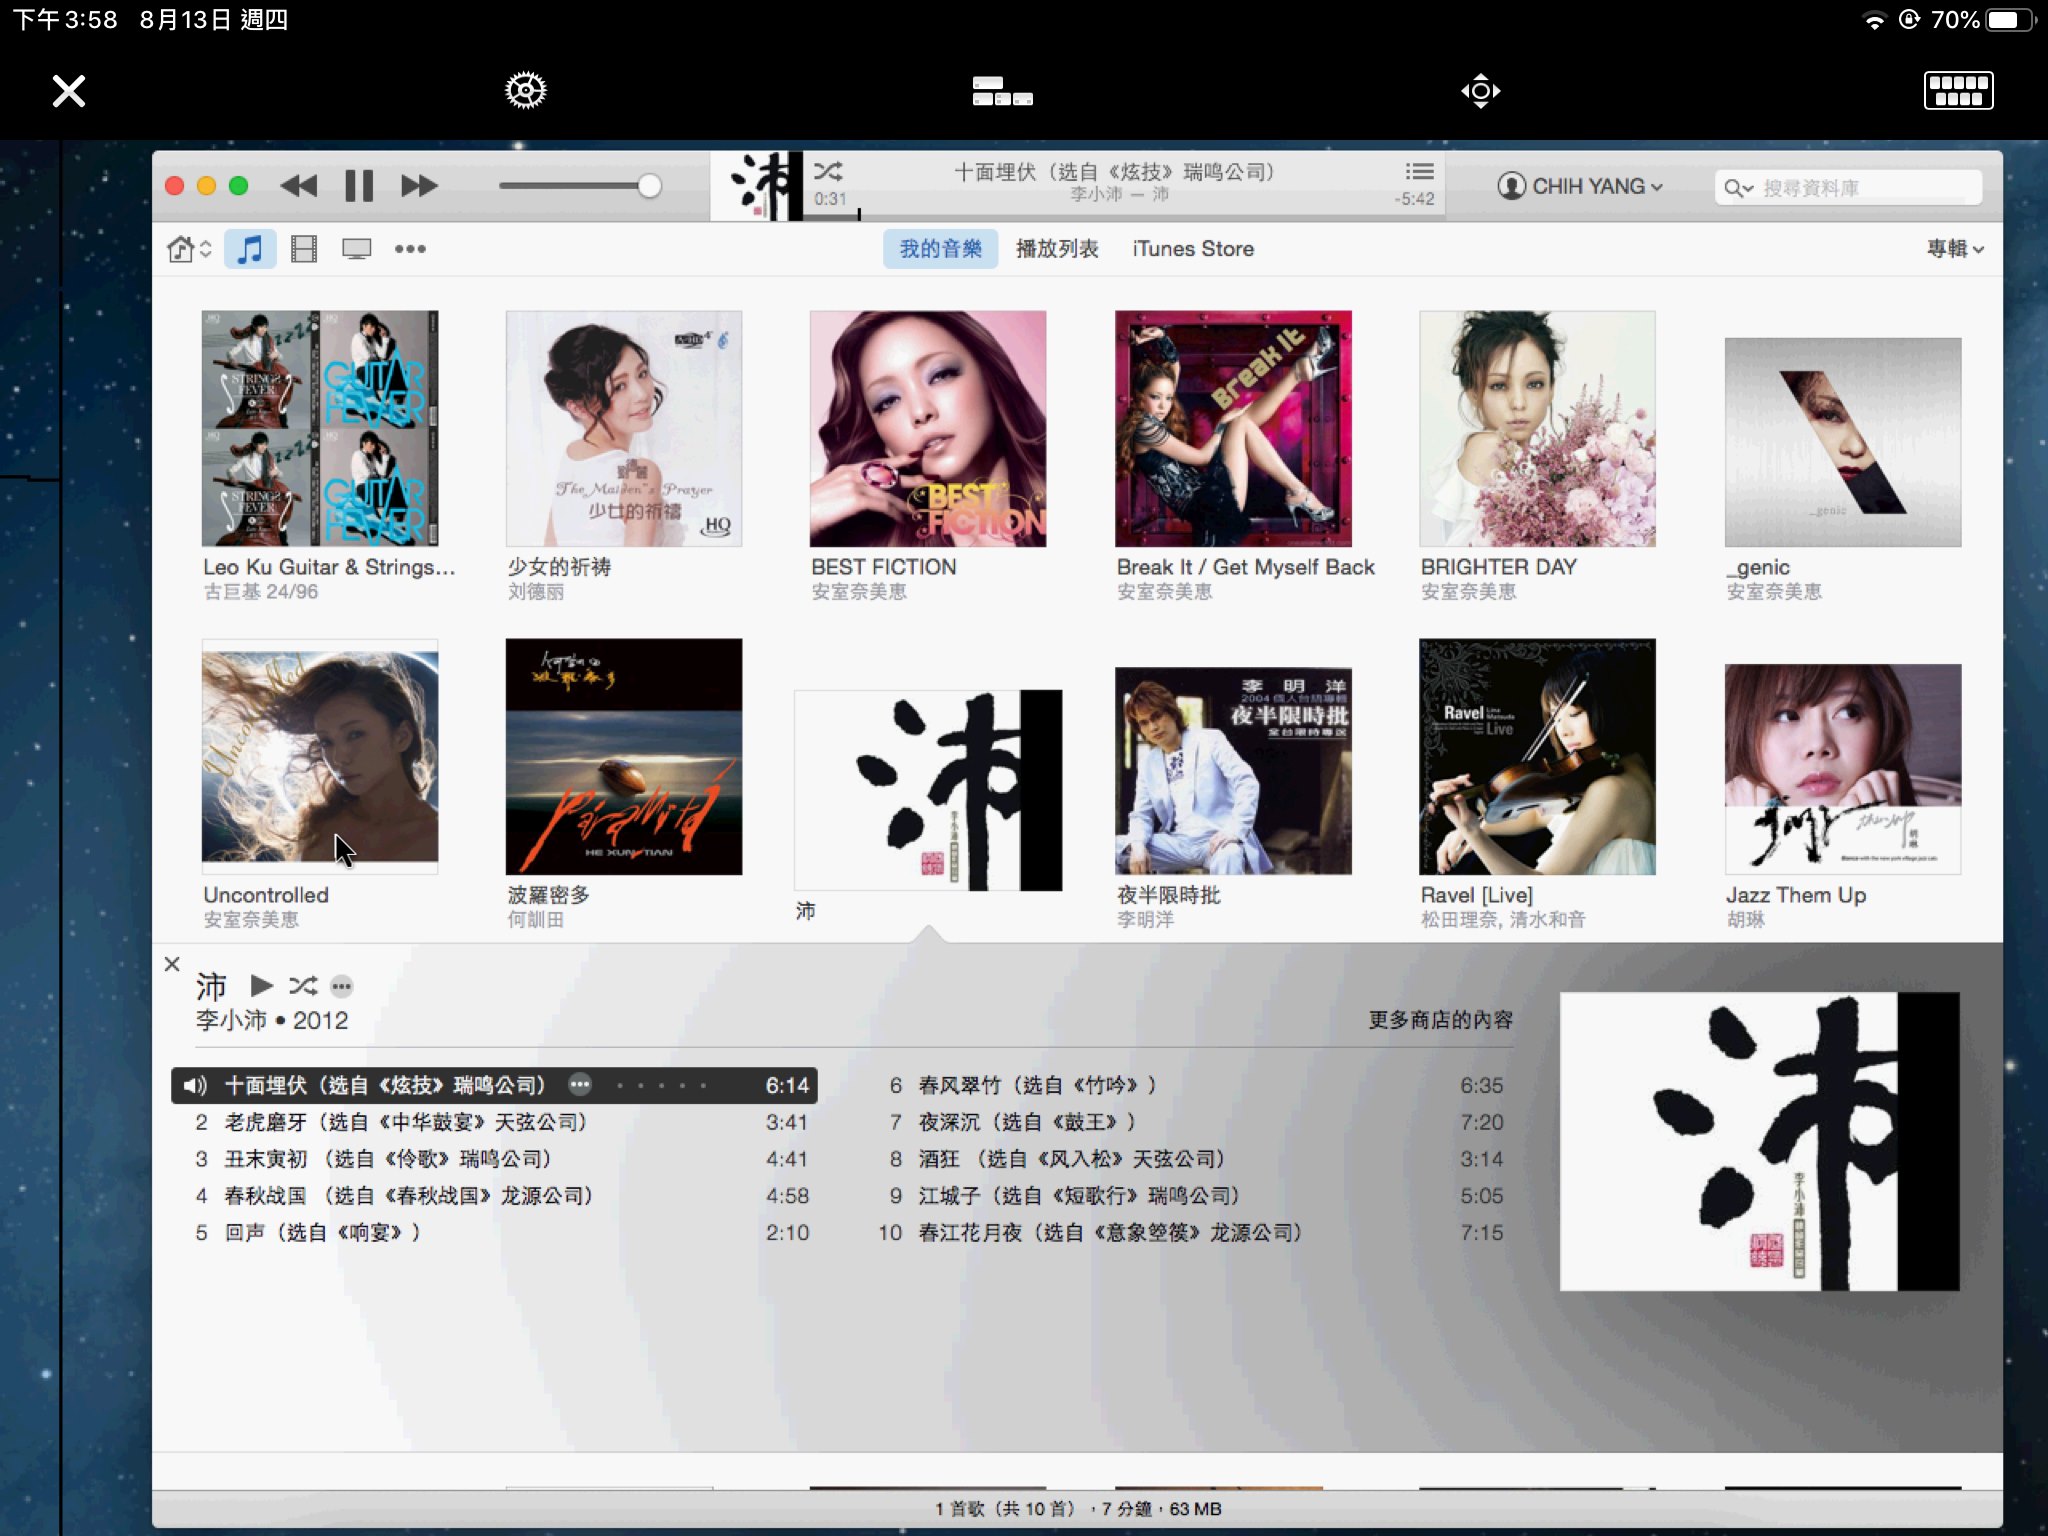Toggle remaining time display -5:42
2048x1536 pixels.
pos(1415,199)
